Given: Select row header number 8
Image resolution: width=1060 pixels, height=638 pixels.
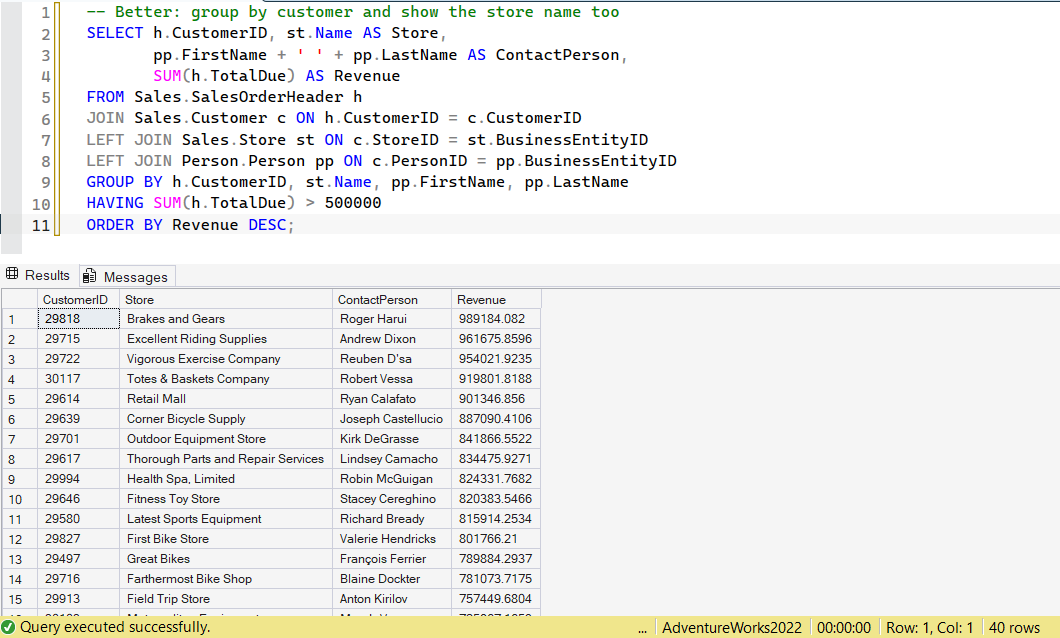Looking at the screenshot, I should (x=20, y=460).
